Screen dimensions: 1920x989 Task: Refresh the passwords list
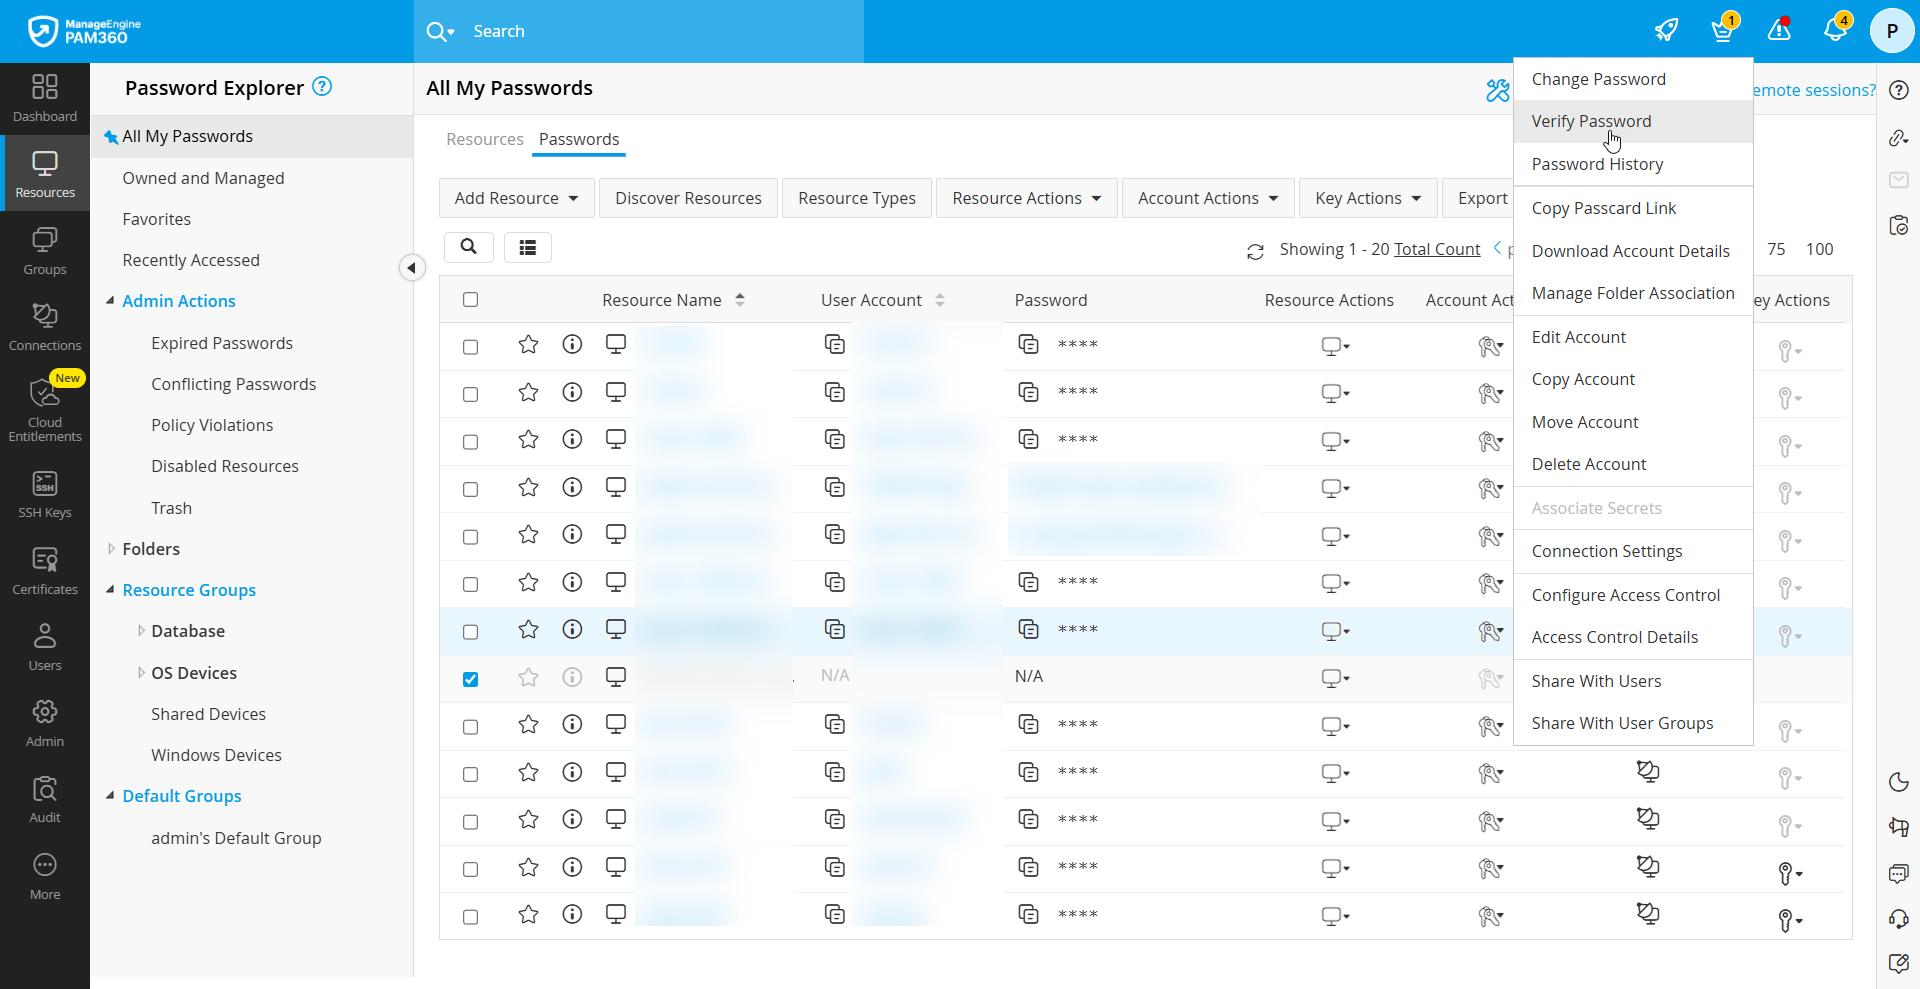(1256, 251)
